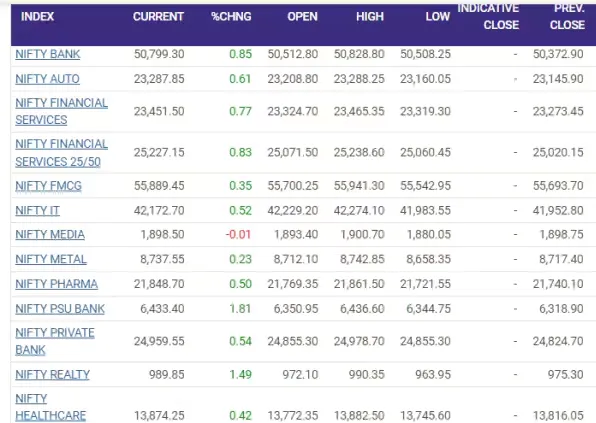Open NIFTY FINANCIAL SERVICES 25/50 link
Image resolution: width=596 pixels, height=423 pixels.
click(61, 153)
